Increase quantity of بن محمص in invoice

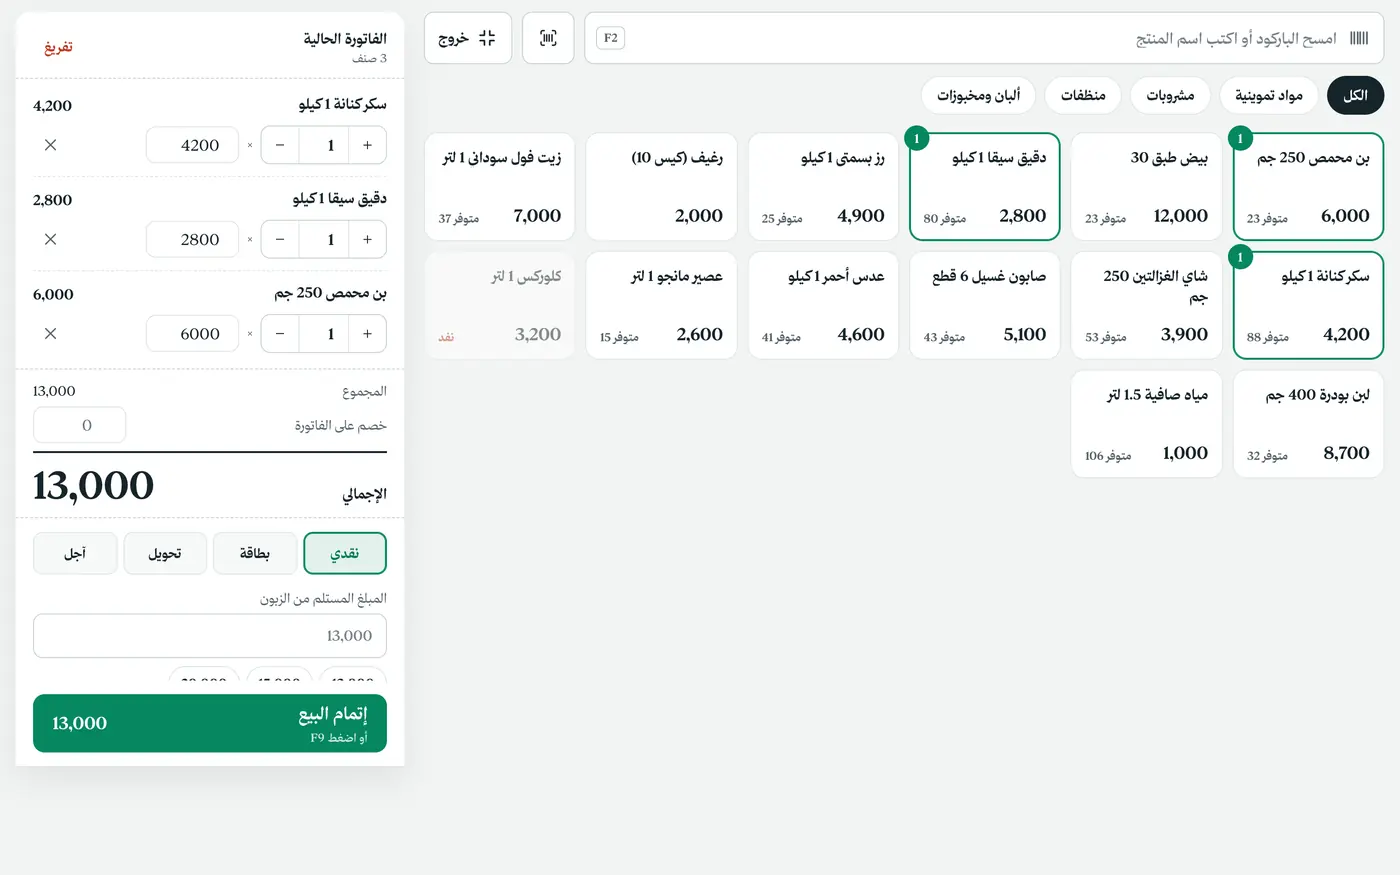coord(368,333)
